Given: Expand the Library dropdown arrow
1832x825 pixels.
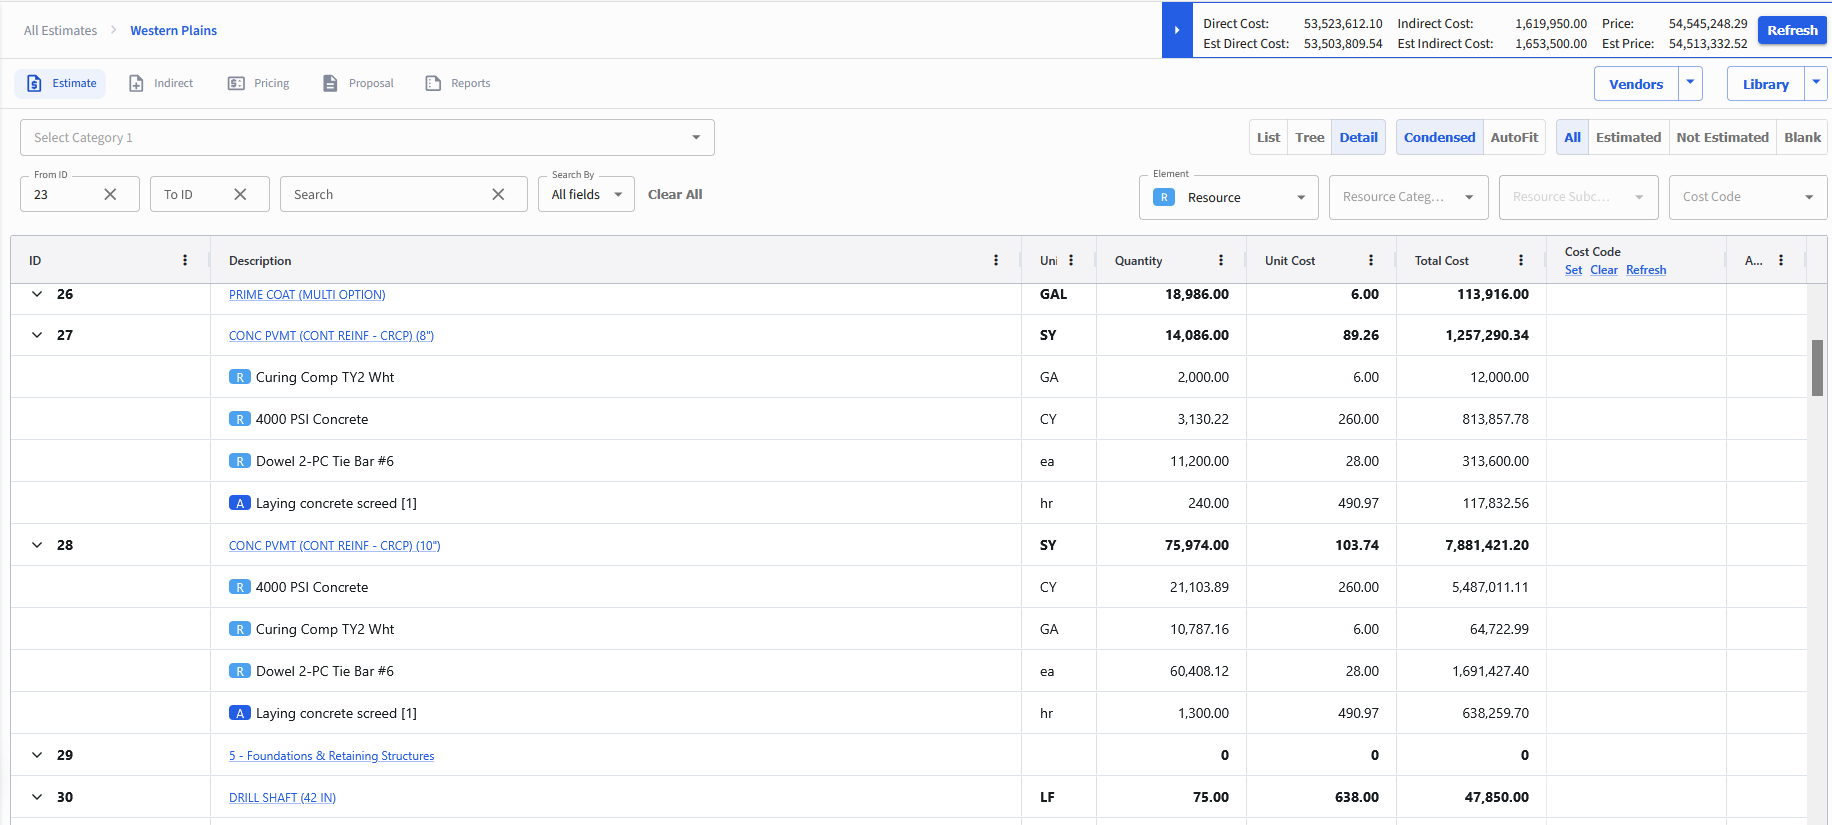Looking at the screenshot, I should pos(1816,83).
